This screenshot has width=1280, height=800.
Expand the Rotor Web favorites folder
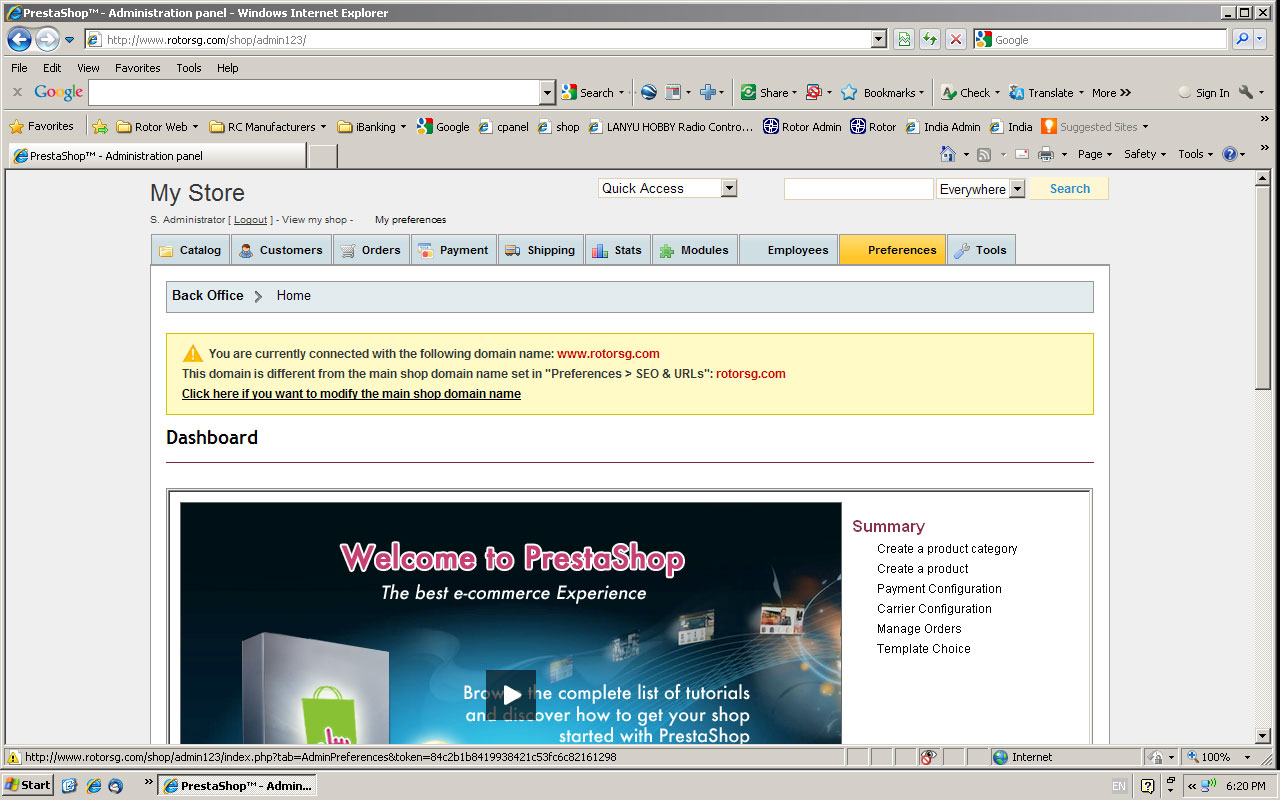[157, 127]
